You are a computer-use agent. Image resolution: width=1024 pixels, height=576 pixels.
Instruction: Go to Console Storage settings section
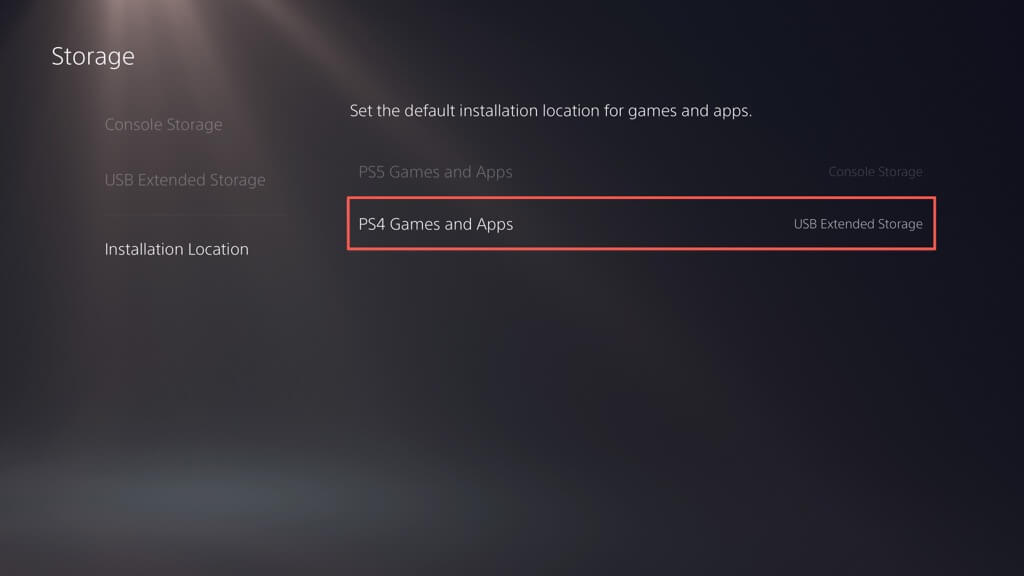click(x=163, y=124)
